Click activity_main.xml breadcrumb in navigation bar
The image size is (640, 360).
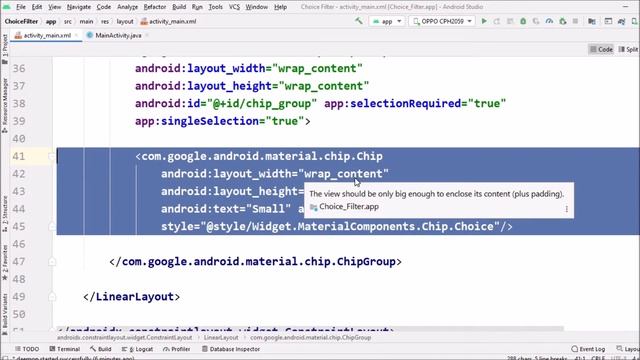[168, 21]
